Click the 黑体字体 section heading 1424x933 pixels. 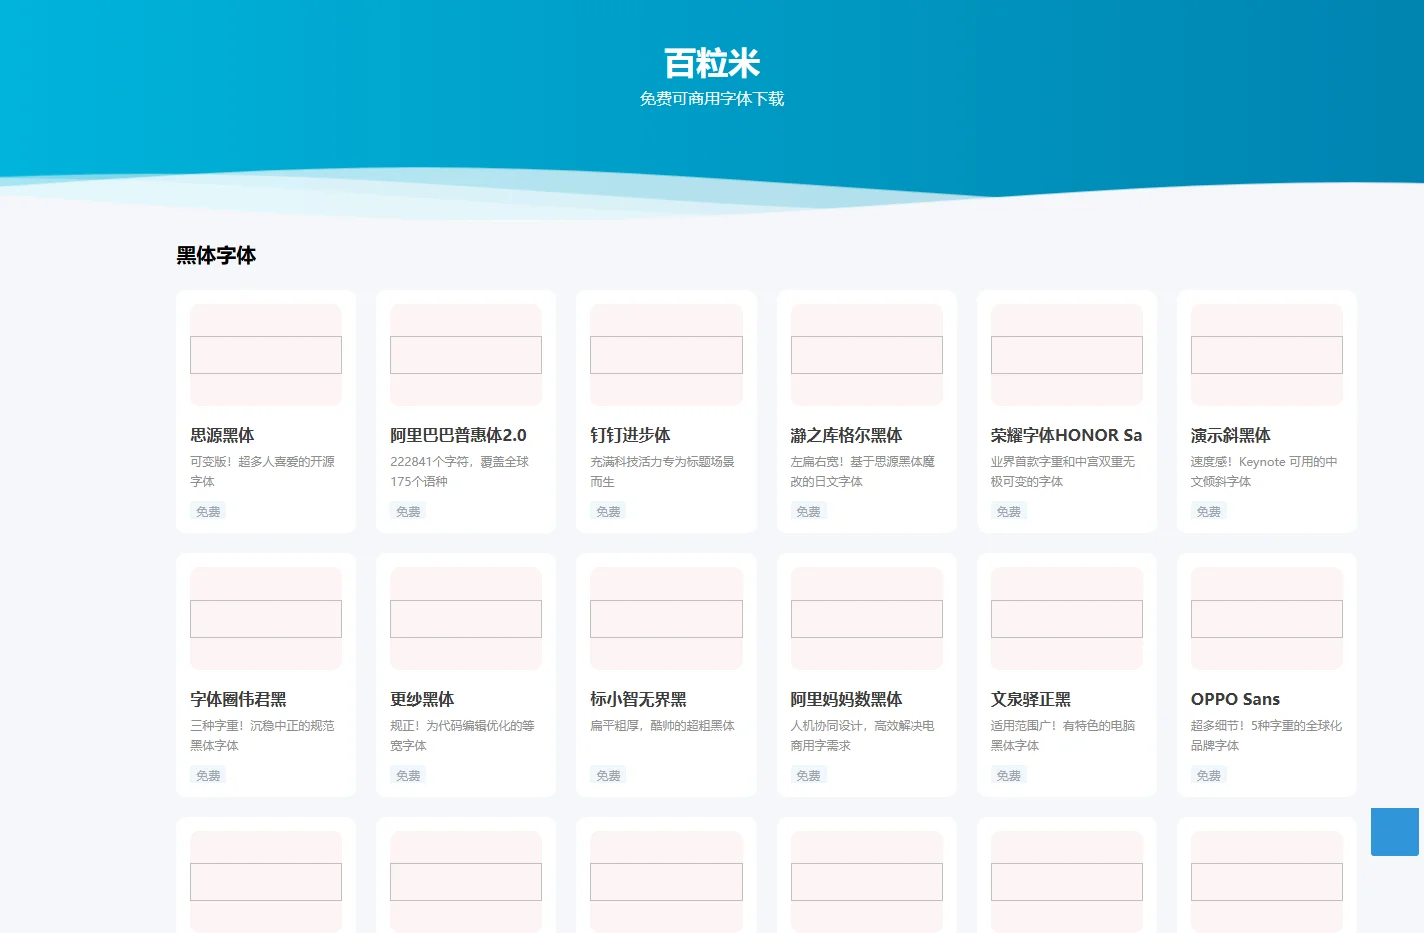click(x=216, y=255)
